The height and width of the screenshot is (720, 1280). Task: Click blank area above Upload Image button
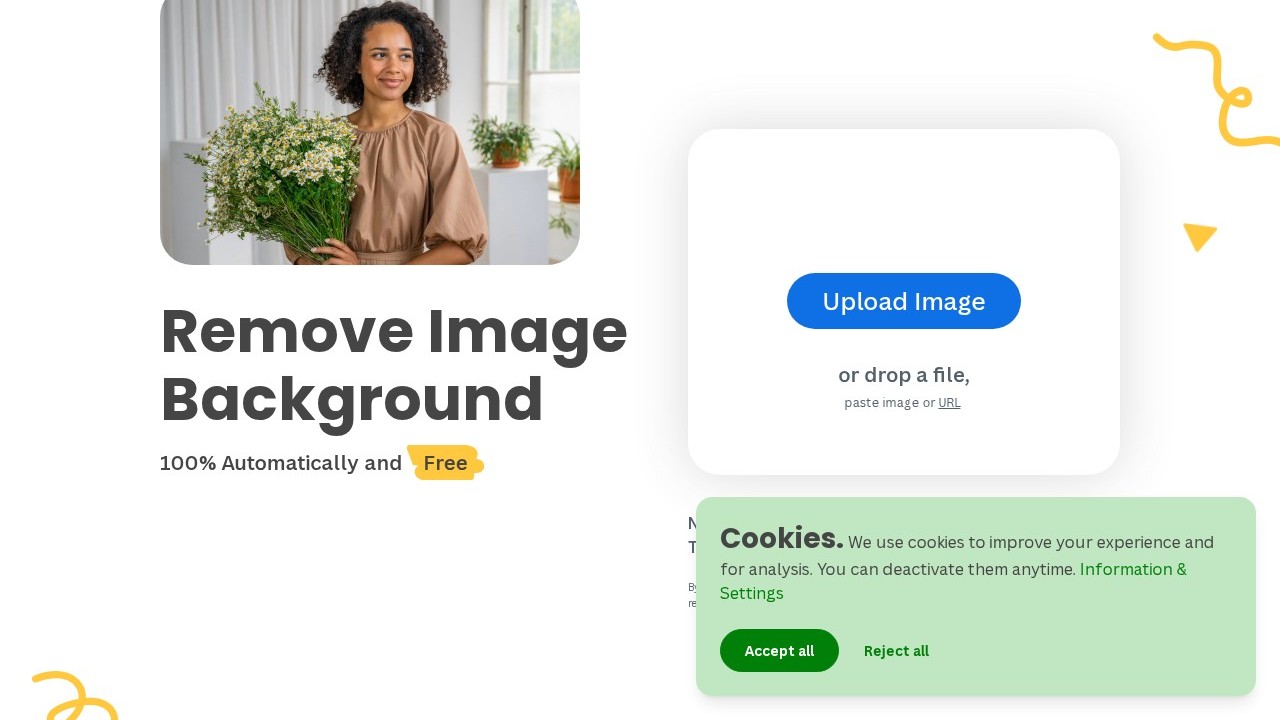904,200
